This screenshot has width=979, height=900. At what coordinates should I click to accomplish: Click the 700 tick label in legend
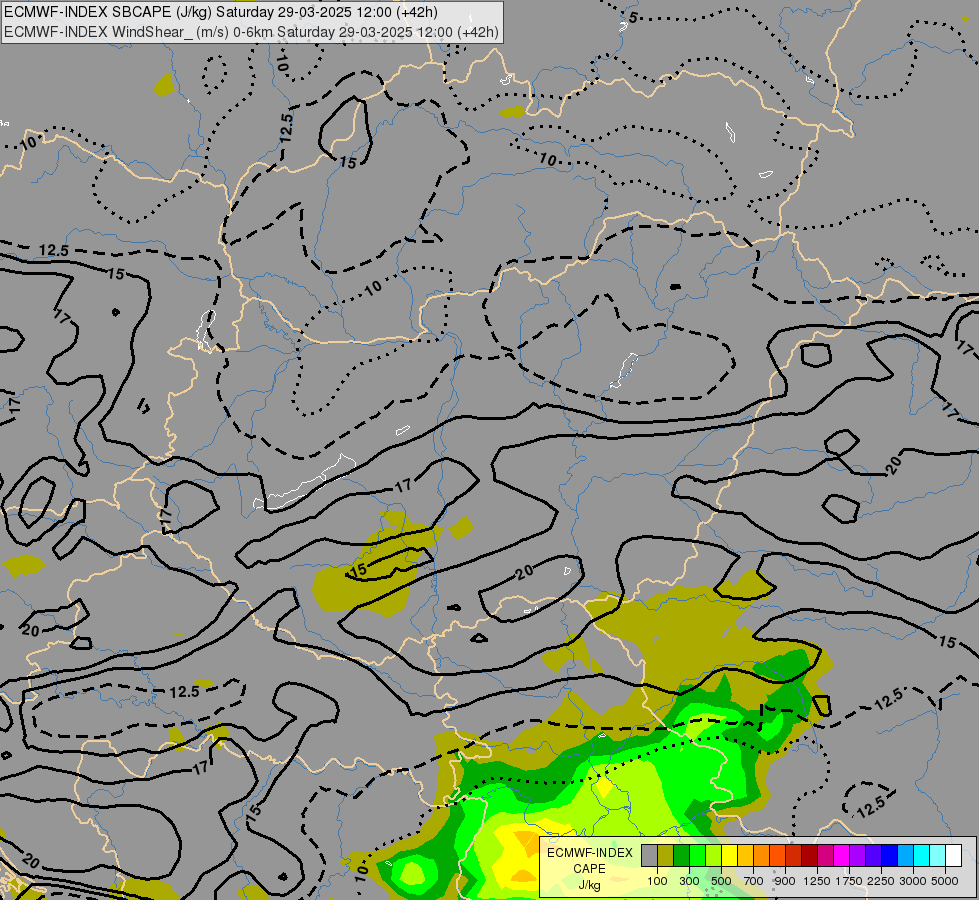click(754, 881)
